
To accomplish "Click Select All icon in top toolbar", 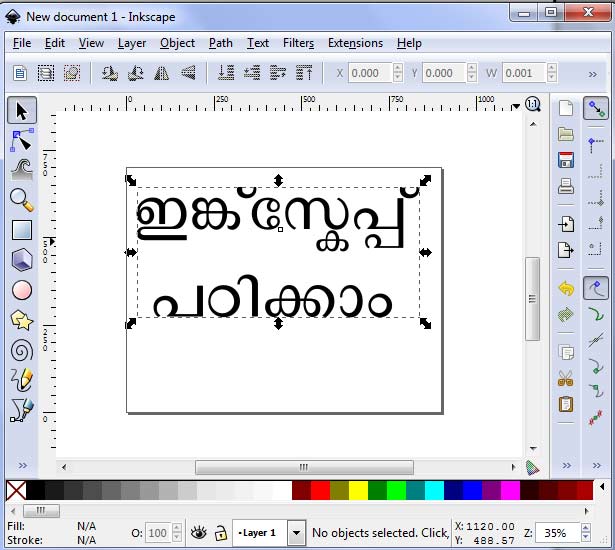I will 20,73.
